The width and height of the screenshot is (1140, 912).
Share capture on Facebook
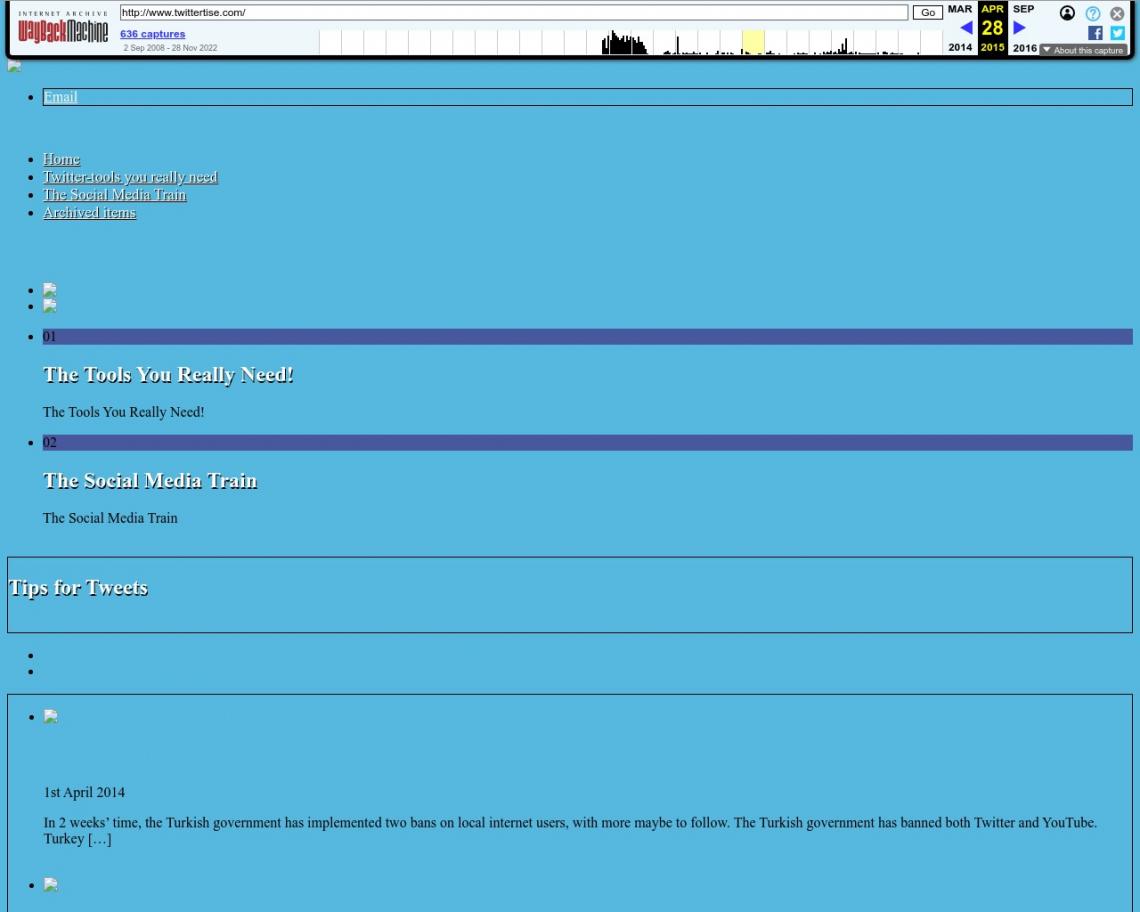1095,33
